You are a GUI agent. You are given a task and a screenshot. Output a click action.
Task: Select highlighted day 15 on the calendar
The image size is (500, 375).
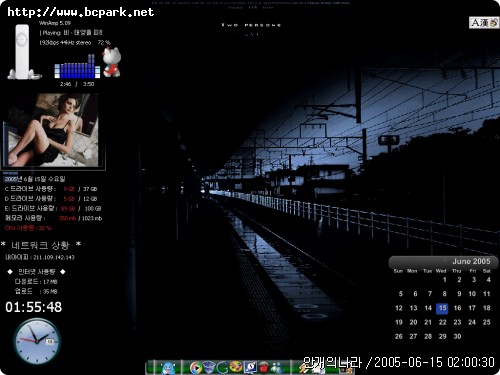pos(442,308)
